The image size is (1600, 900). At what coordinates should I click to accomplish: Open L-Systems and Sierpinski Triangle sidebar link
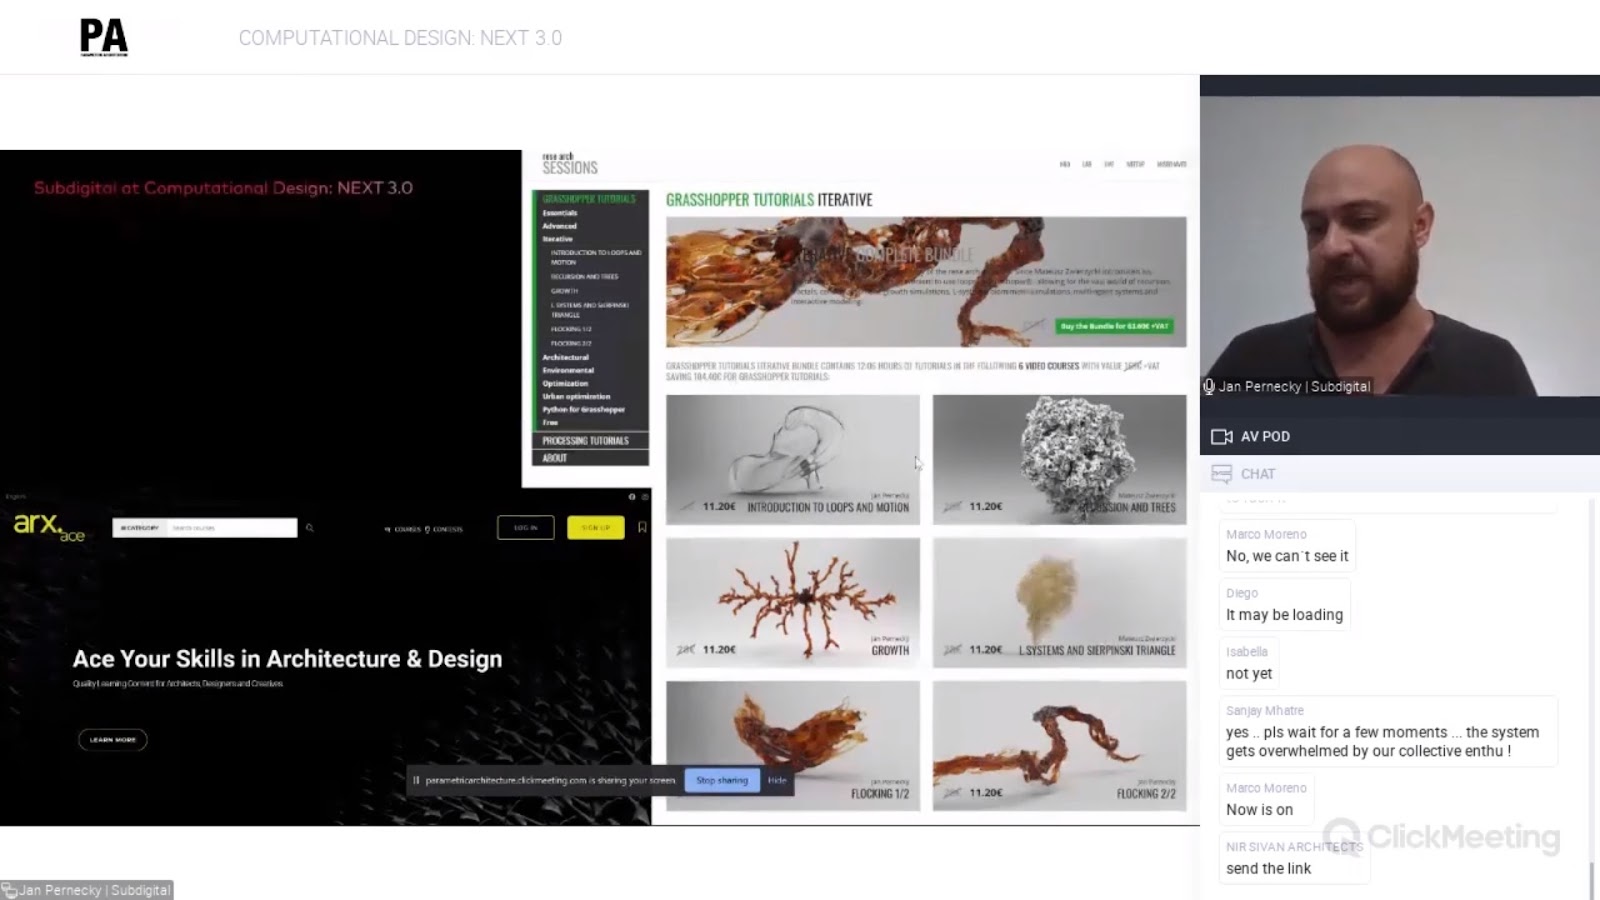(590, 310)
